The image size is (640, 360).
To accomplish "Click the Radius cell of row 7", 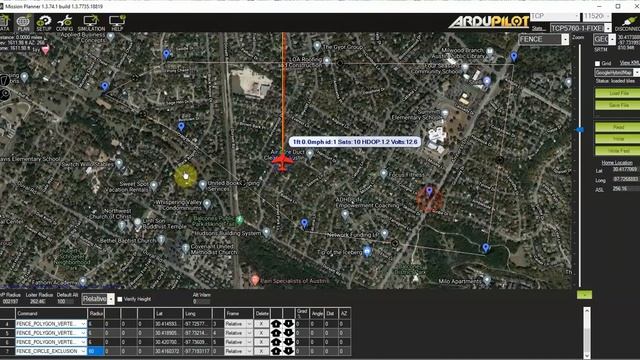I will tap(96, 351).
